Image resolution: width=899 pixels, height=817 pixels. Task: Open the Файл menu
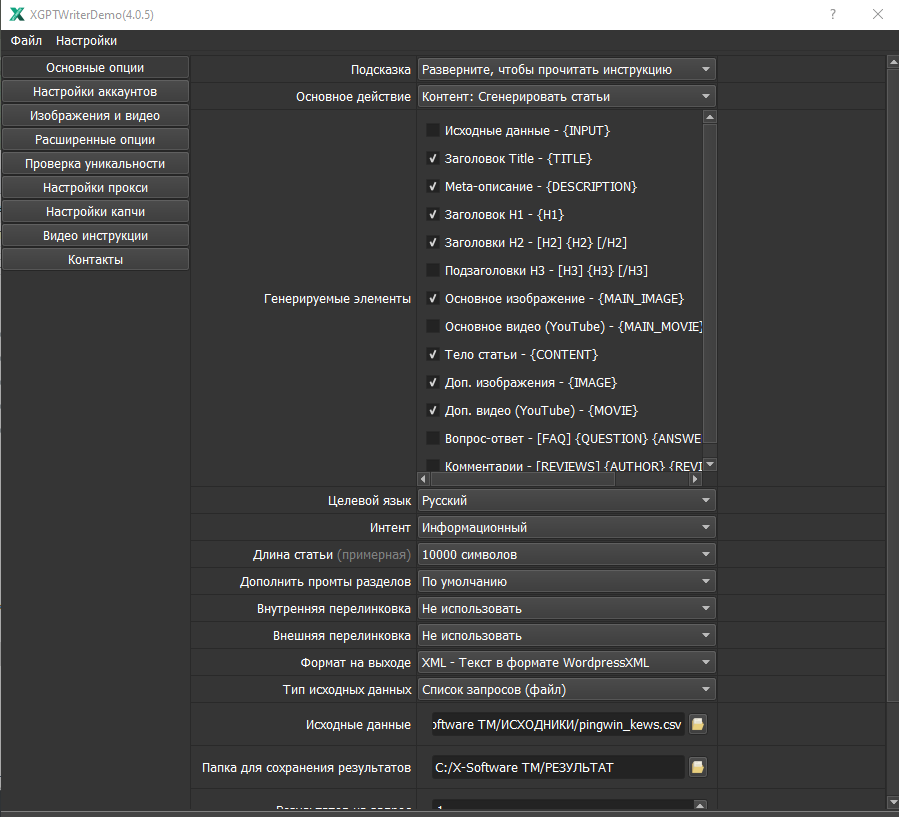pos(26,41)
